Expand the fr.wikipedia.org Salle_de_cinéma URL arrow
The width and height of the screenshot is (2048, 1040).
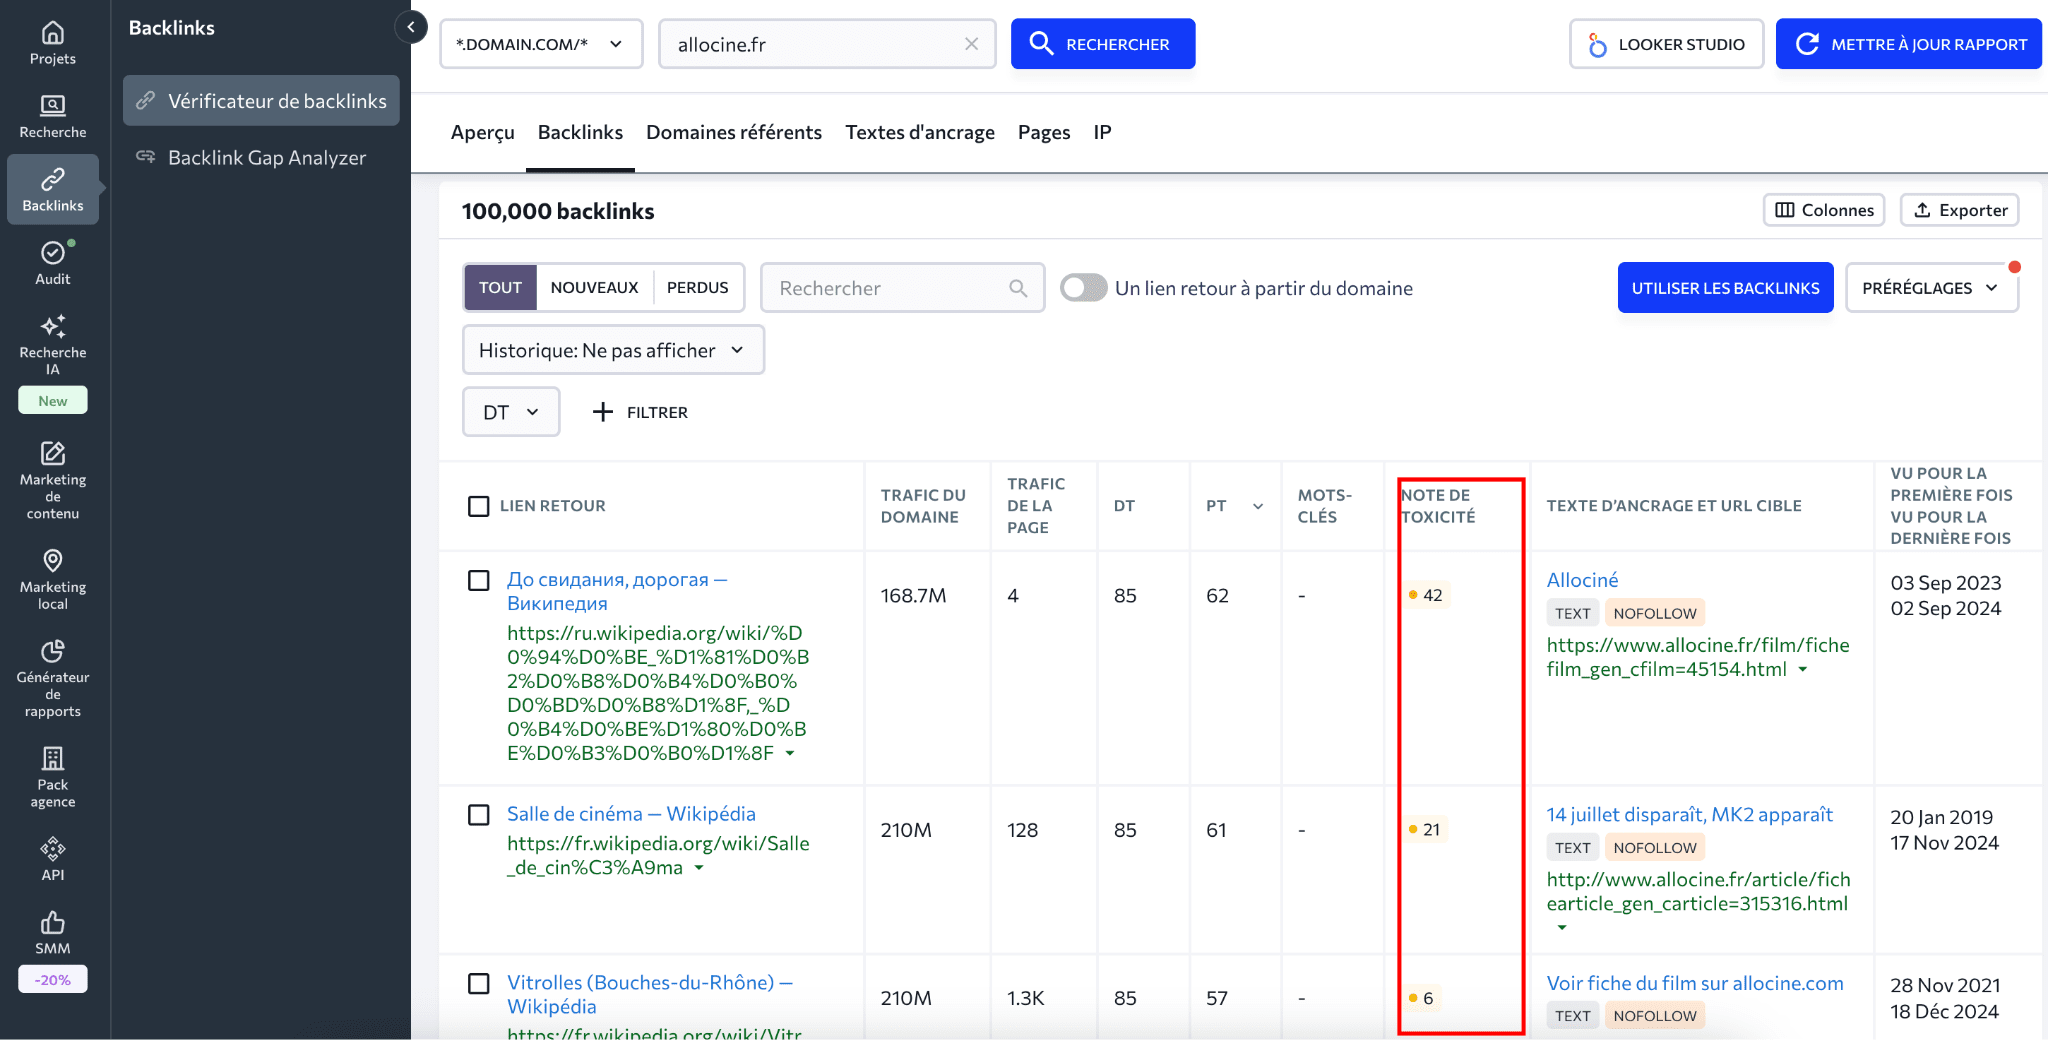[x=699, y=868]
